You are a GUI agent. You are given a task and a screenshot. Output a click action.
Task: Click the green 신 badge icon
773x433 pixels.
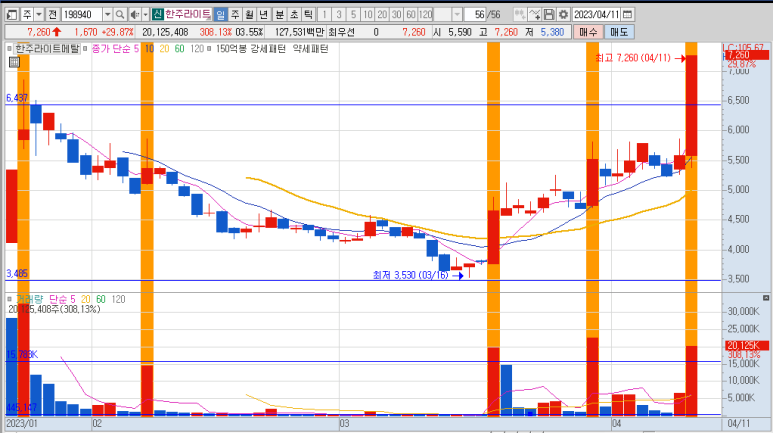point(157,14)
